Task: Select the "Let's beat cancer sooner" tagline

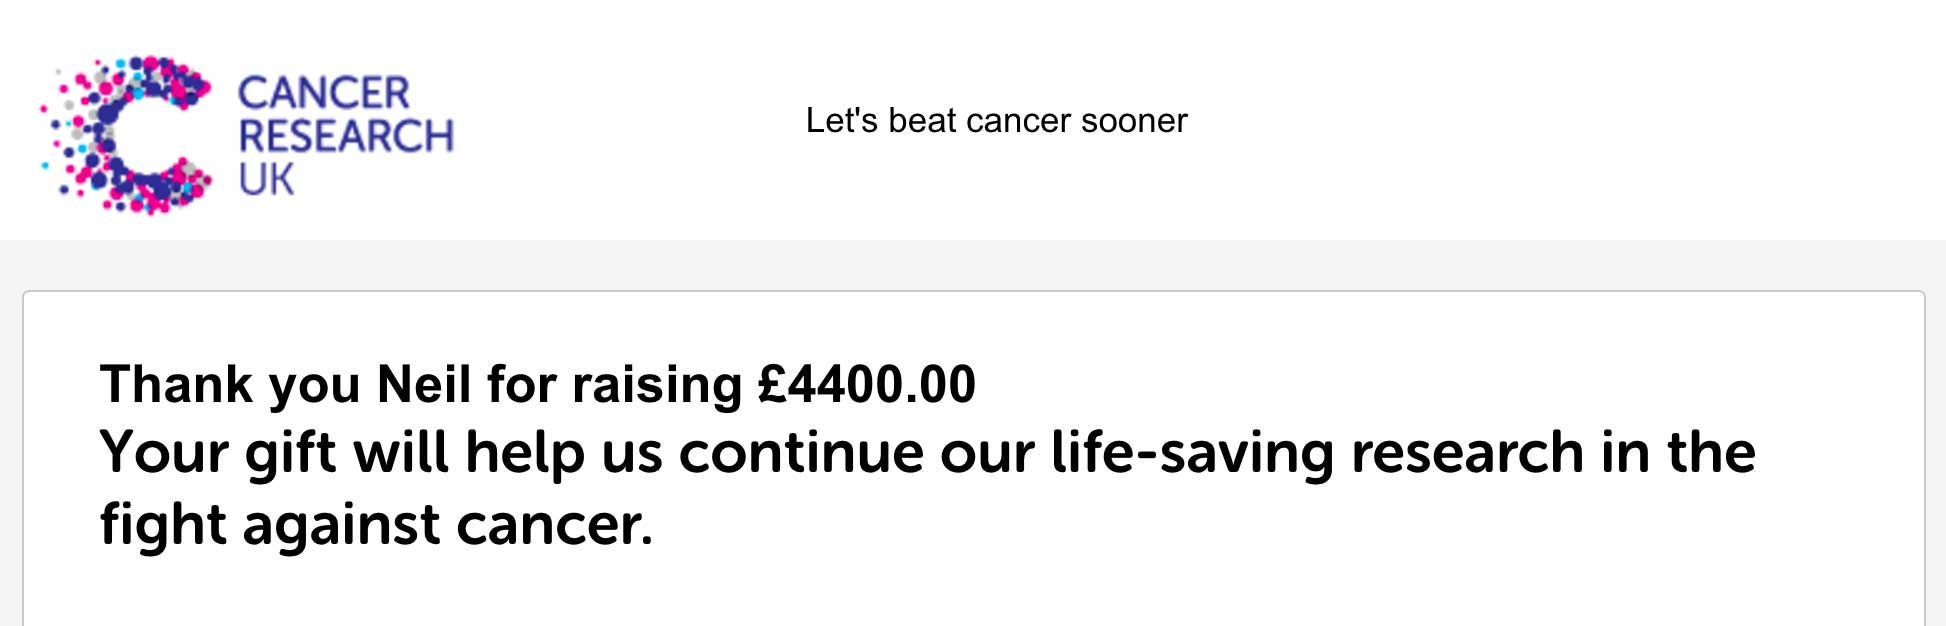Action: point(996,121)
